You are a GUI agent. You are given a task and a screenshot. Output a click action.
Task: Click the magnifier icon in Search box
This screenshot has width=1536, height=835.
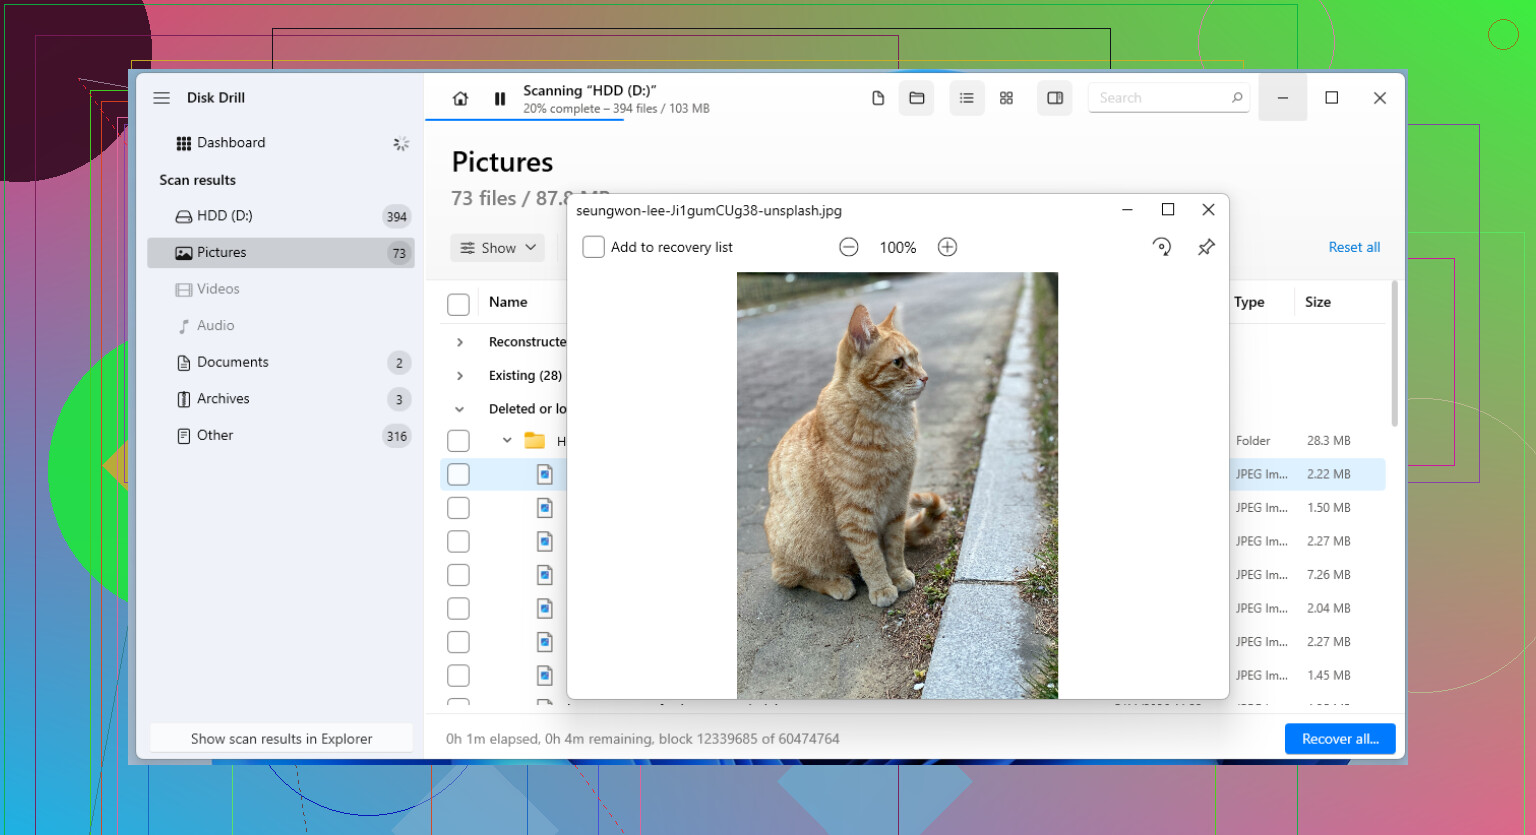click(1237, 97)
